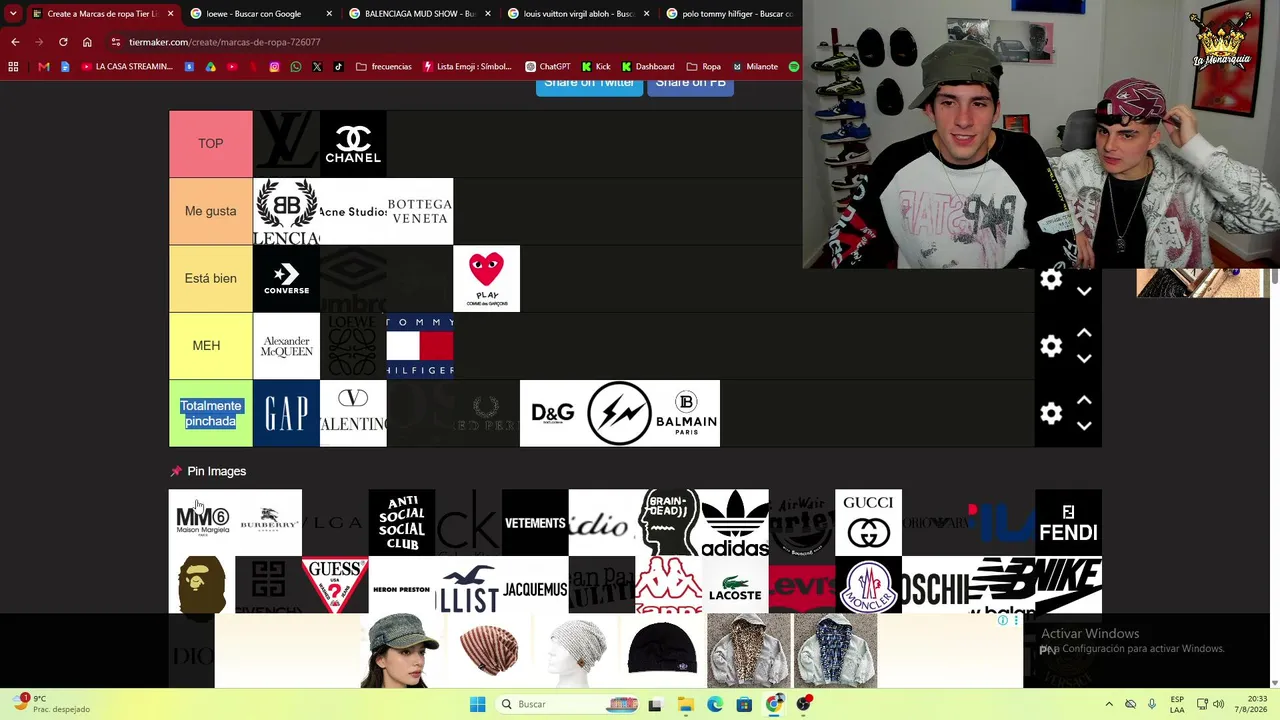Open the Windows Start menu
This screenshot has height=720, width=1280.
pyautogui.click(x=478, y=704)
